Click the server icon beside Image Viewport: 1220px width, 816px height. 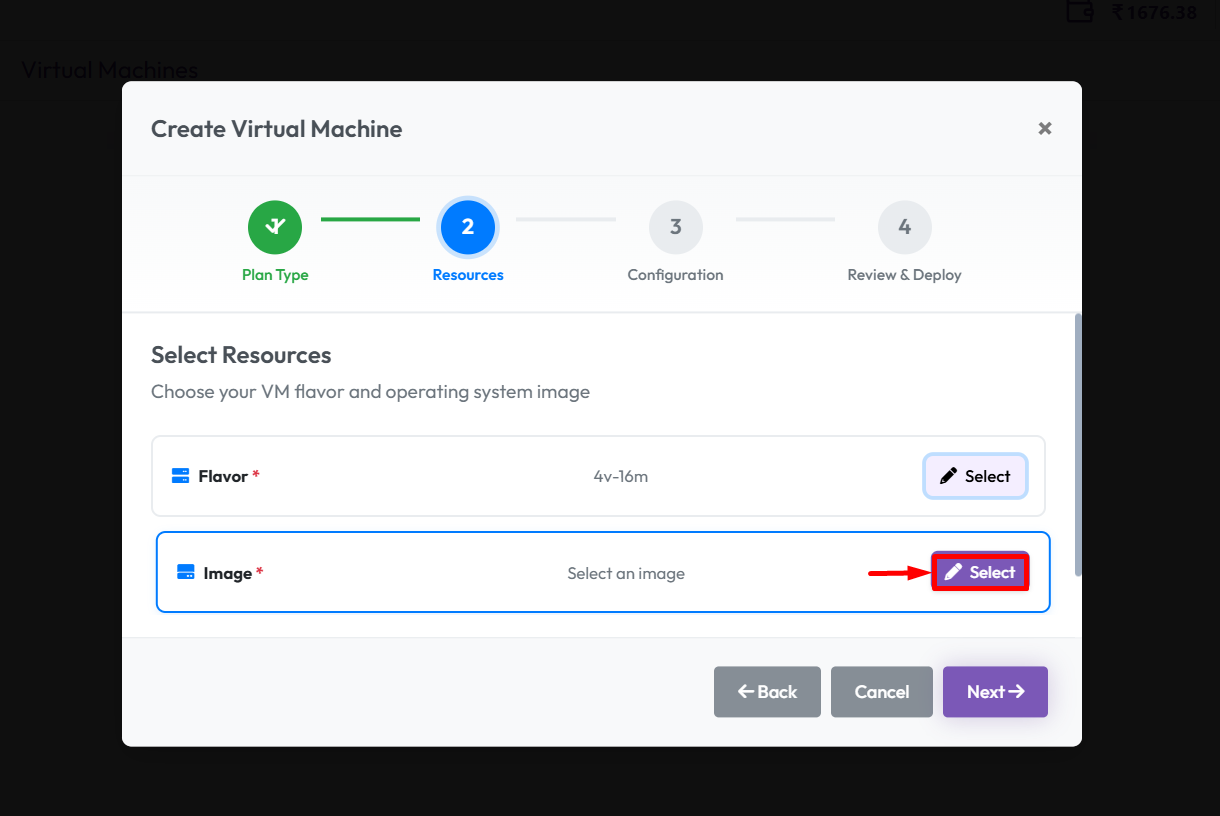coord(185,573)
